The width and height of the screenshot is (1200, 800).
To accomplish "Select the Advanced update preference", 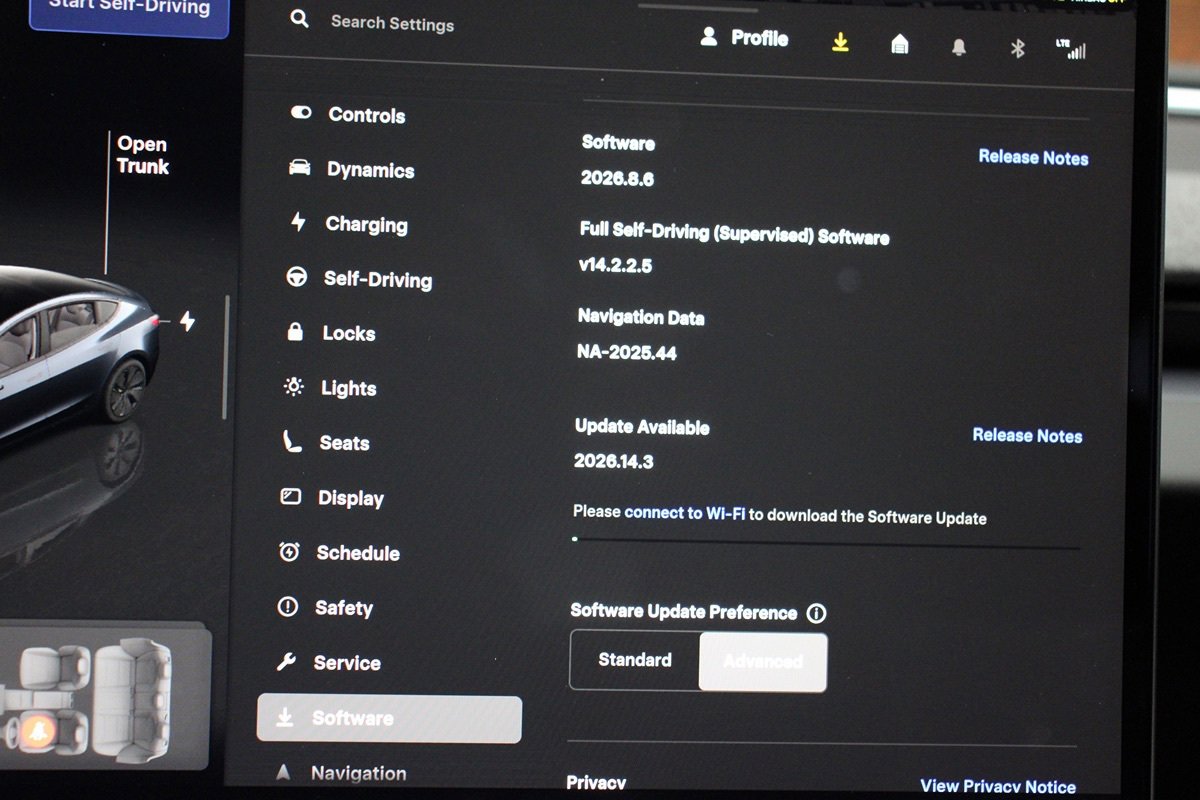I will click(x=763, y=662).
